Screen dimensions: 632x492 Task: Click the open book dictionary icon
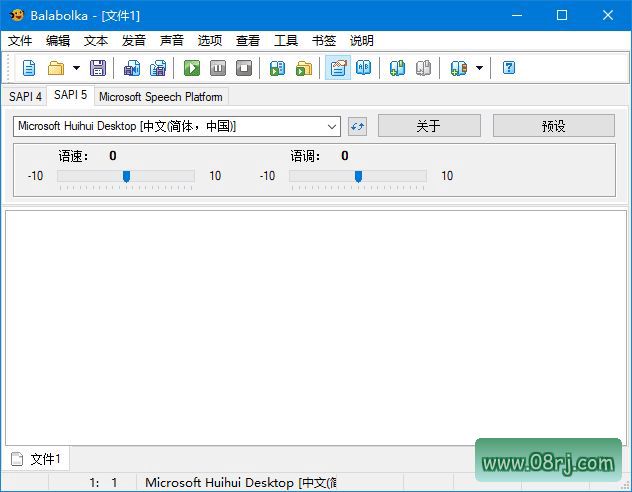click(x=364, y=67)
